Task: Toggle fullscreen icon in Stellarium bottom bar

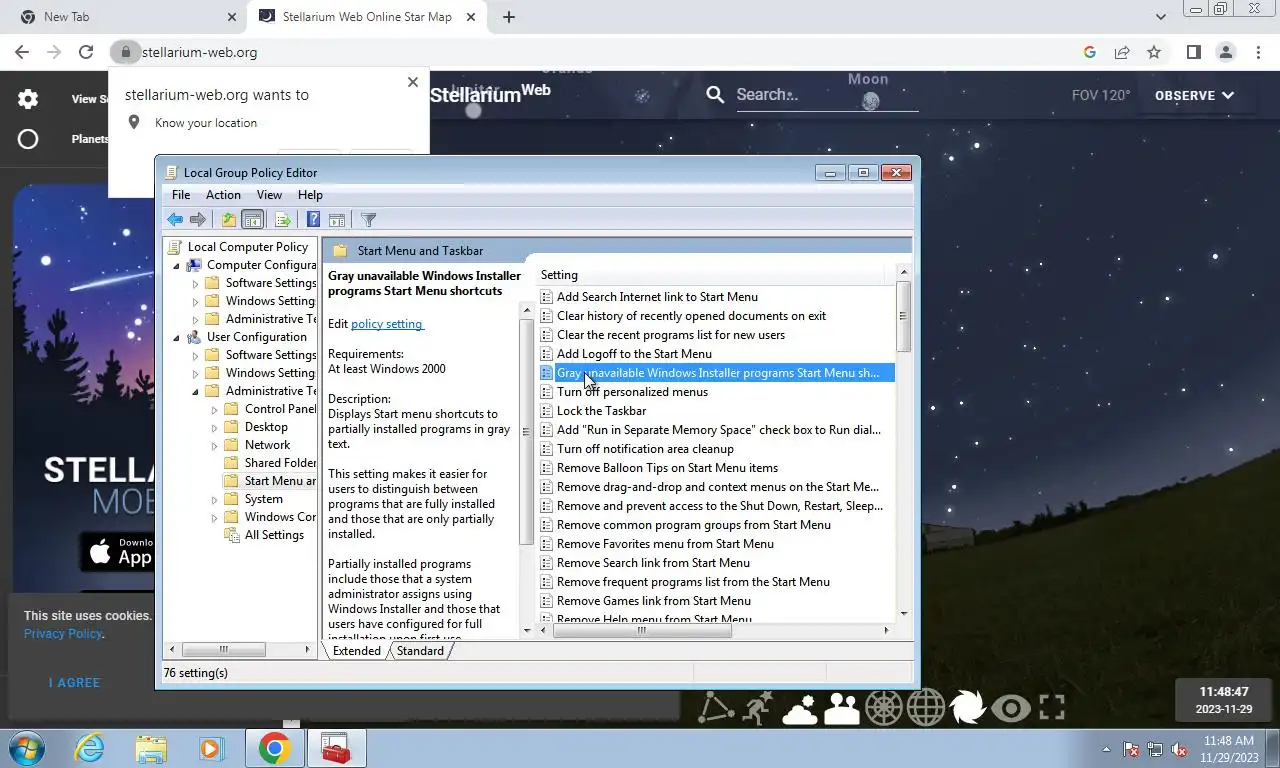Action: pos(1052,708)
